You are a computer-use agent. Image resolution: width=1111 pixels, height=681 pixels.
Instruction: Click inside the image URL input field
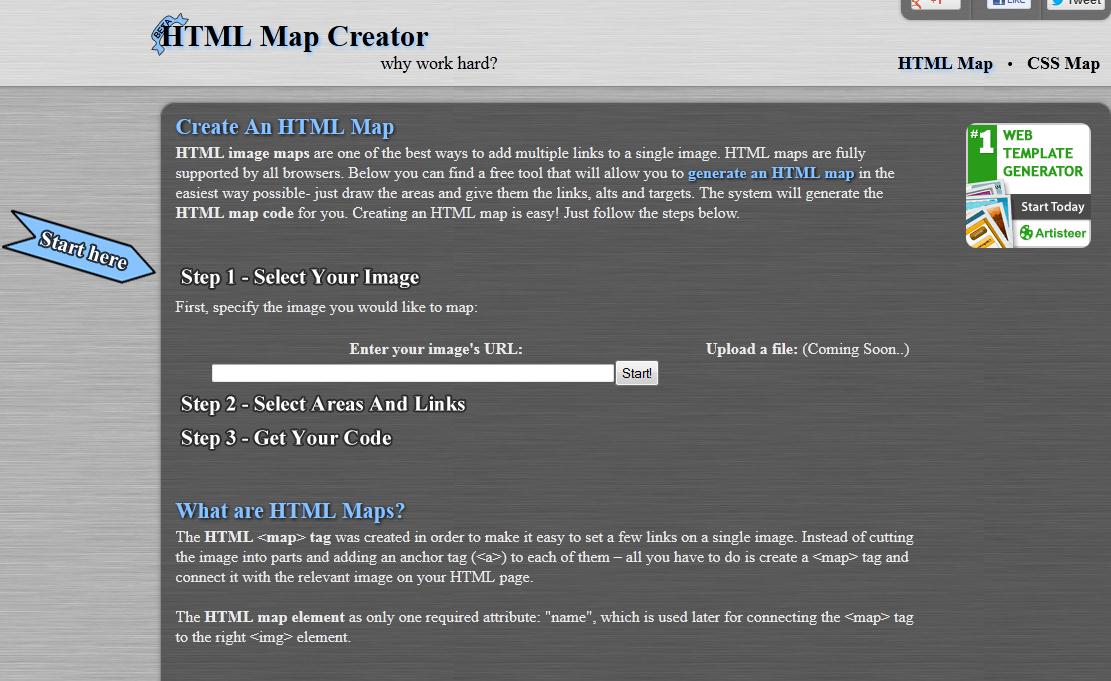pos(410,372)
